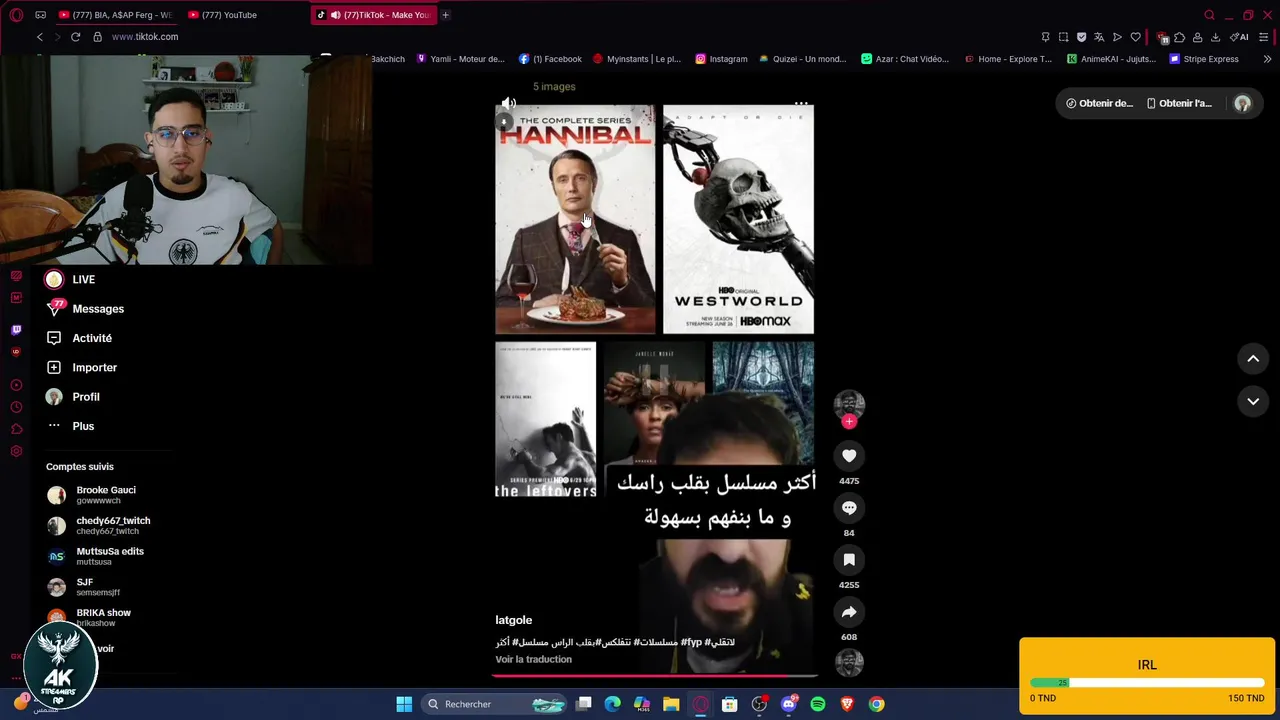This screenshot has height=720, width=1280.
Task: Open Opera tab search magnifier
Action: click(x=1209, y=15)
